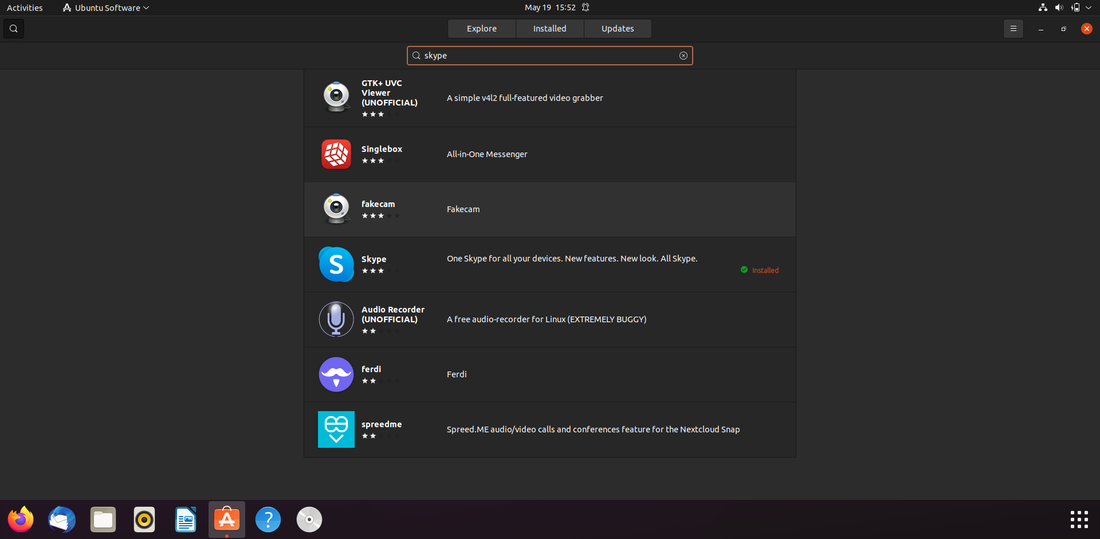The image size is (1100, 539).
Task: Switch to the Installed tab
Action: click(x=549, y=29)
